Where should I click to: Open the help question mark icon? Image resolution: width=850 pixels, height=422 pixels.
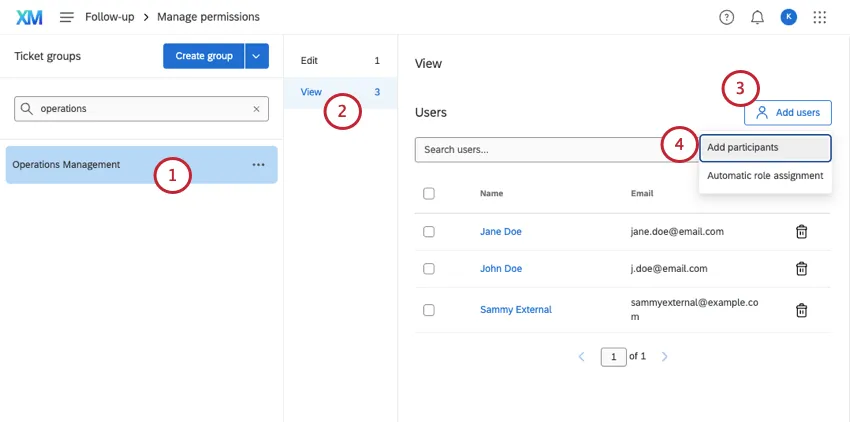[x=727, y=17]
